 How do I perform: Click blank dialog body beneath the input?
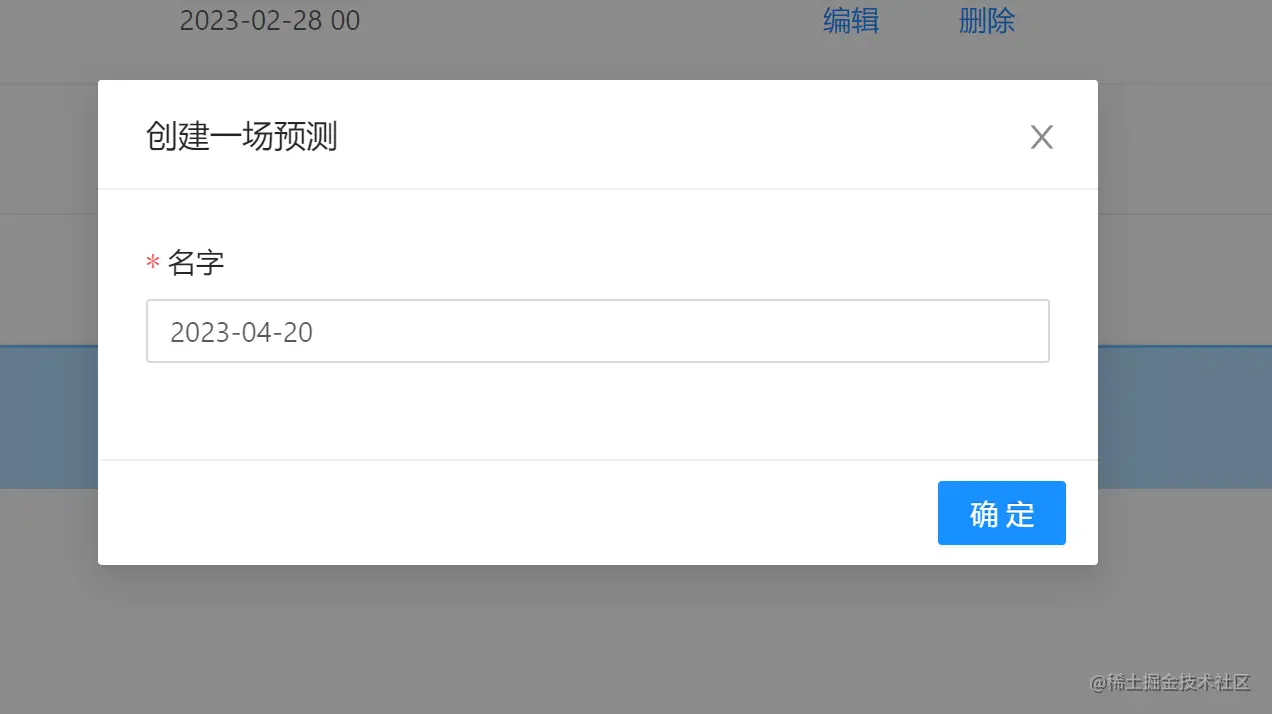click(x=598, y=410)
